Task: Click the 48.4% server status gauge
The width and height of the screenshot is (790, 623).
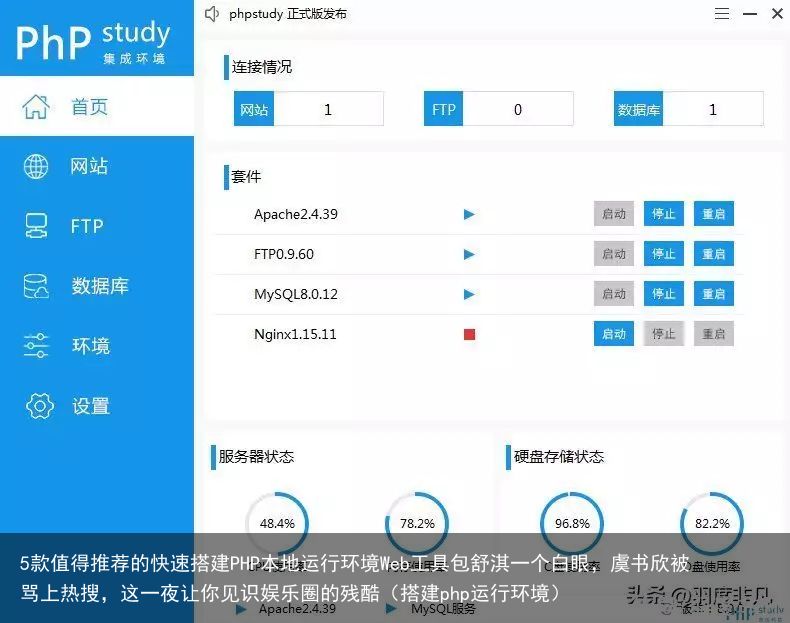Action: pos(277,523)
